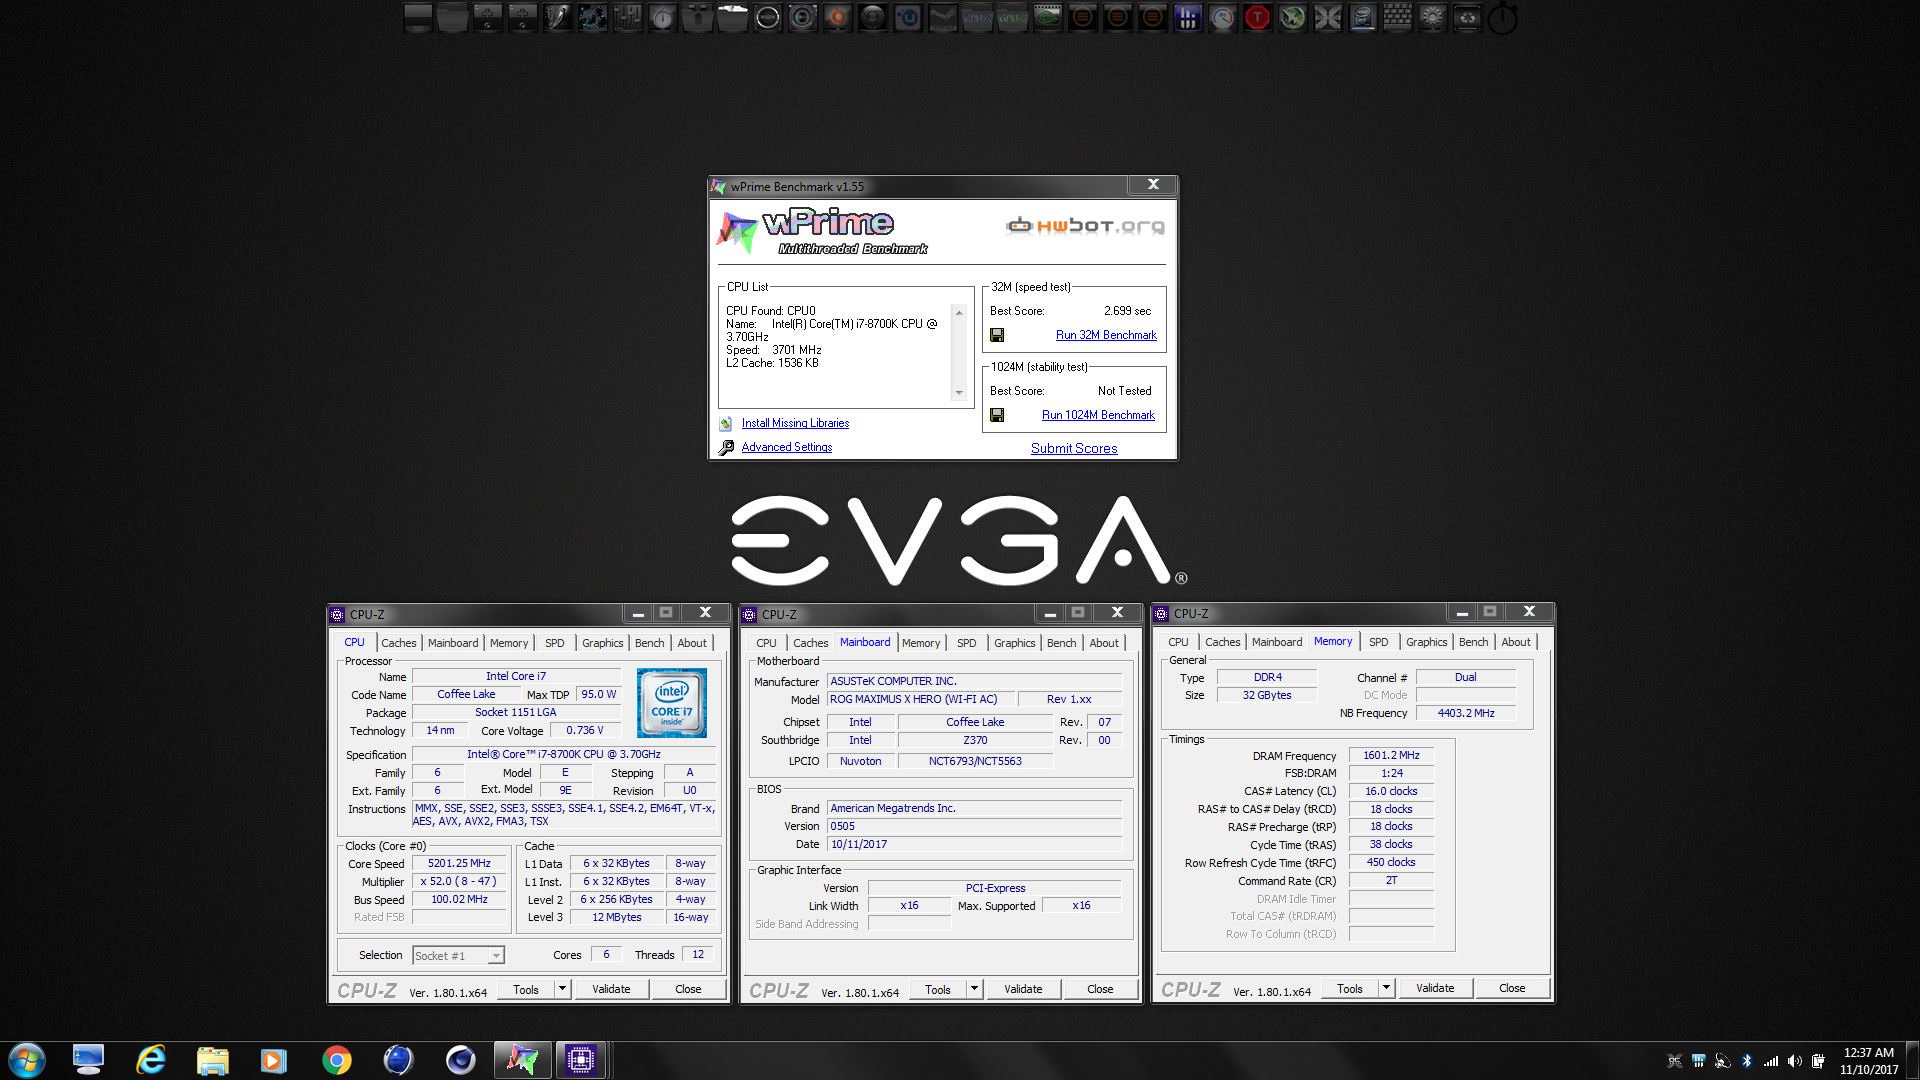Click Validate button in CPU-Z memory window
The width and height of the screenshot is (1920, 1080).
click(x=1435, y=988)
